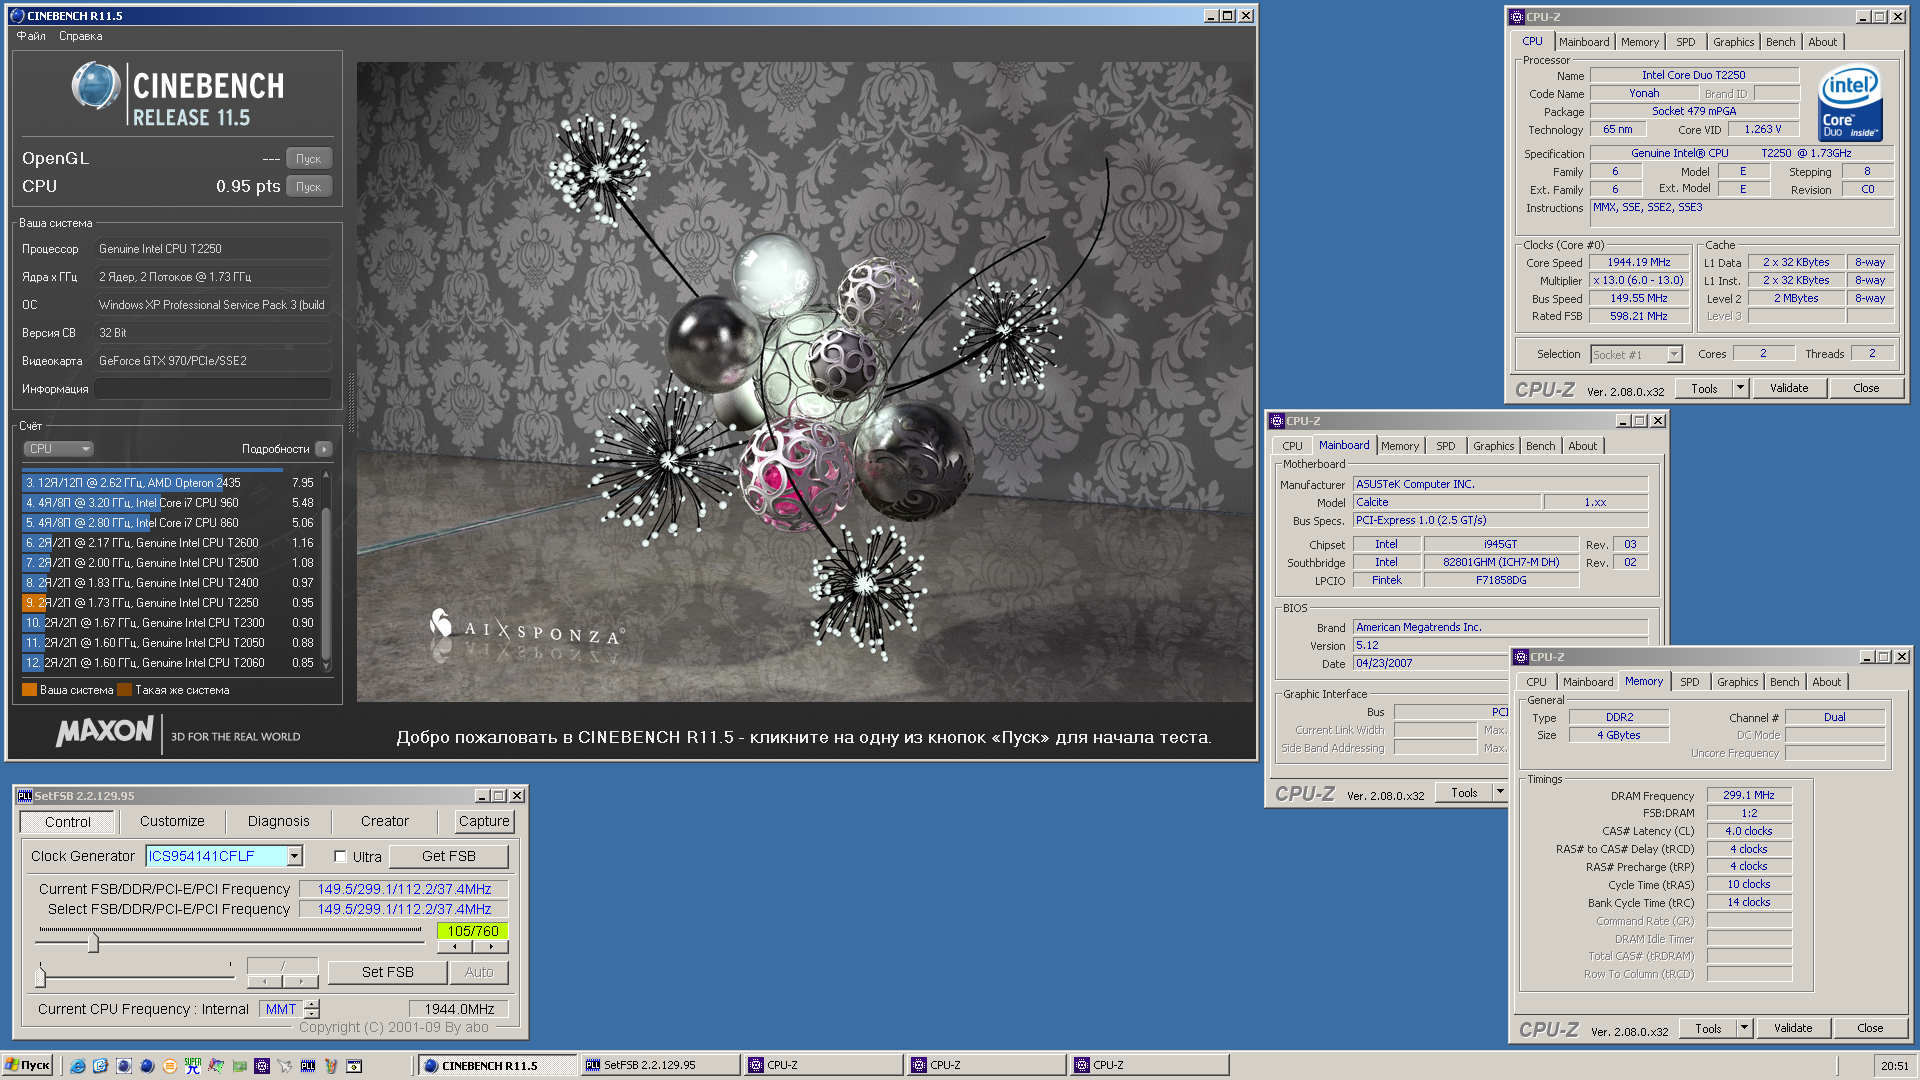This screenshot has width=1920, height=1080.
Task: Open Tools dropdown arrow in Mainboard CPU-Z window
Action: (x=1500, y=792)
